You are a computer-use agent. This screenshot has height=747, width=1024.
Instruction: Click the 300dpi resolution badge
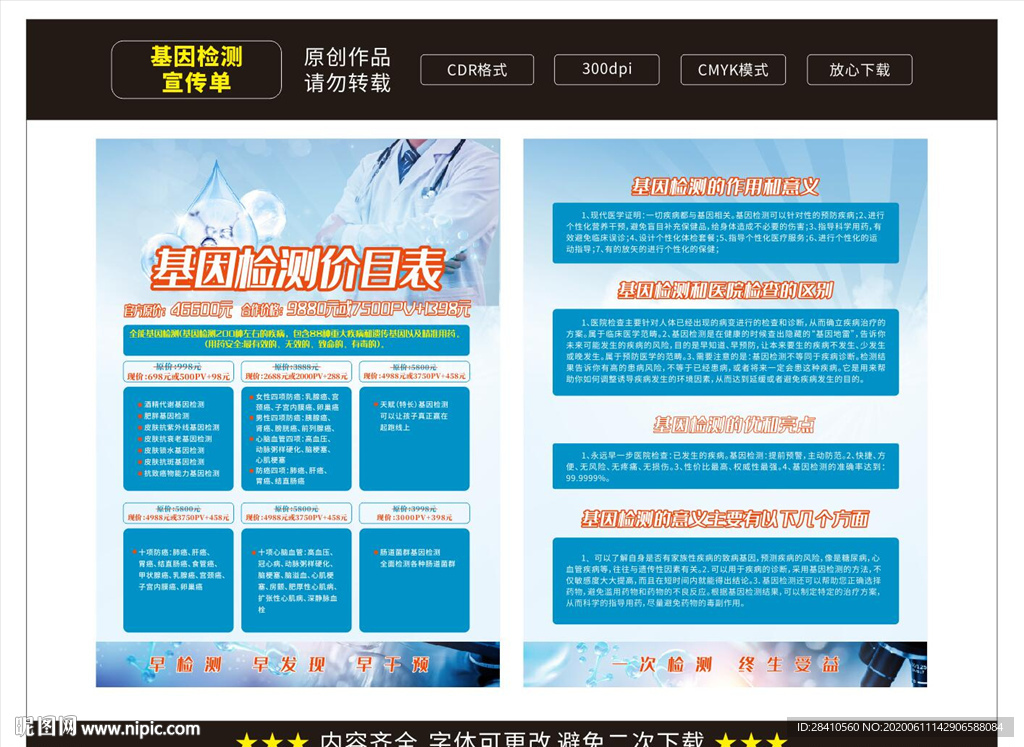(x=606, y=70)
